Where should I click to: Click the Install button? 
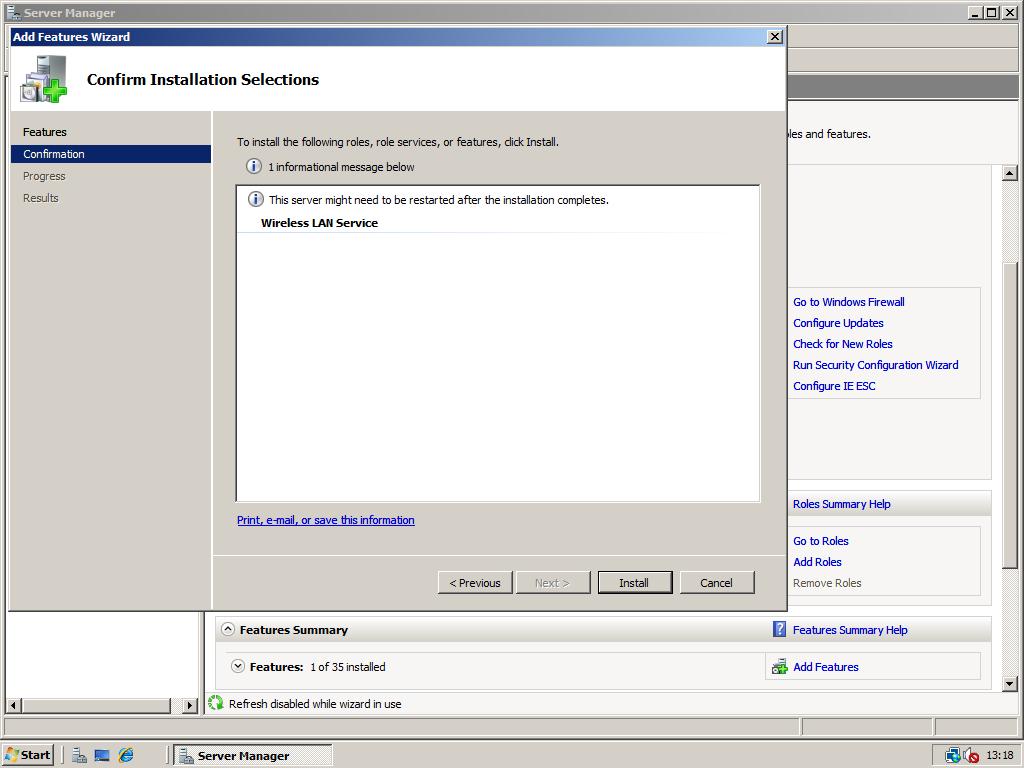point(635,583)
